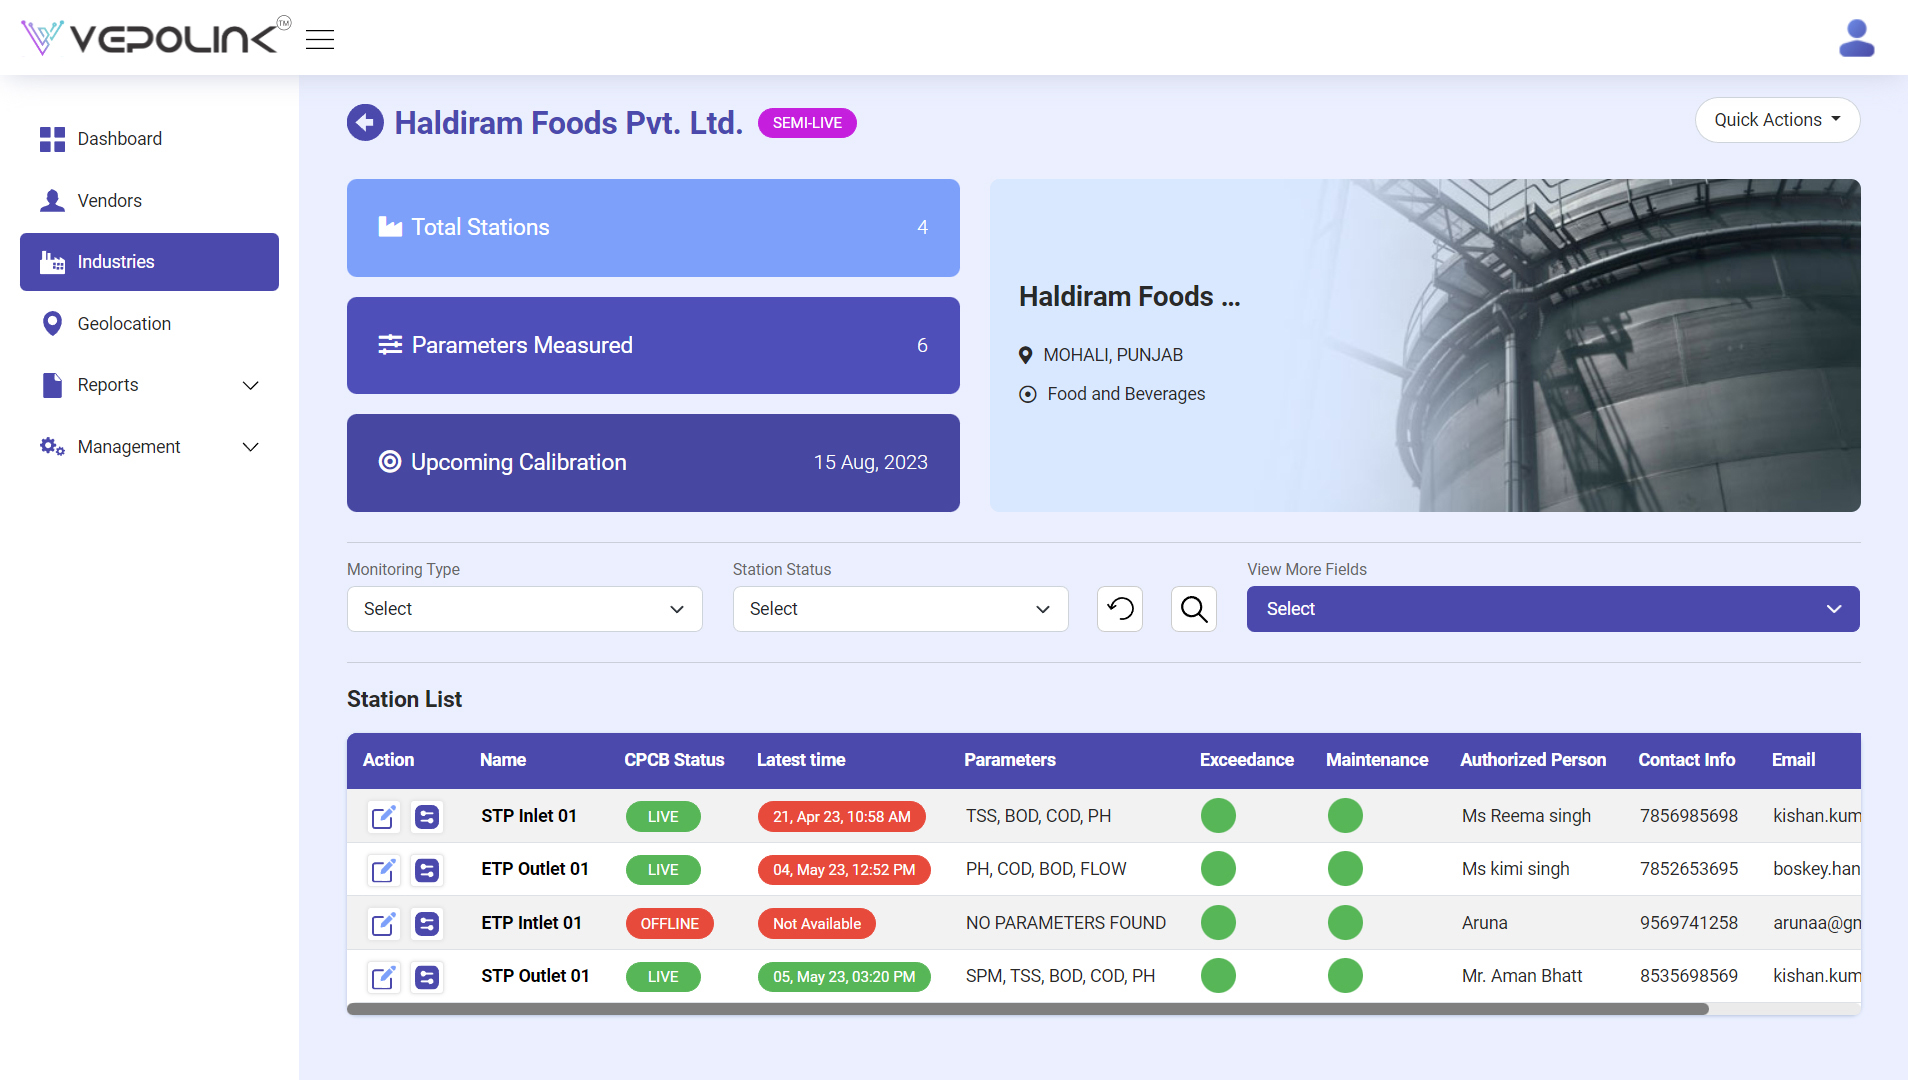Click the reset filters icon
Screen dimensions: 1908x1080
coord(1120,609)
